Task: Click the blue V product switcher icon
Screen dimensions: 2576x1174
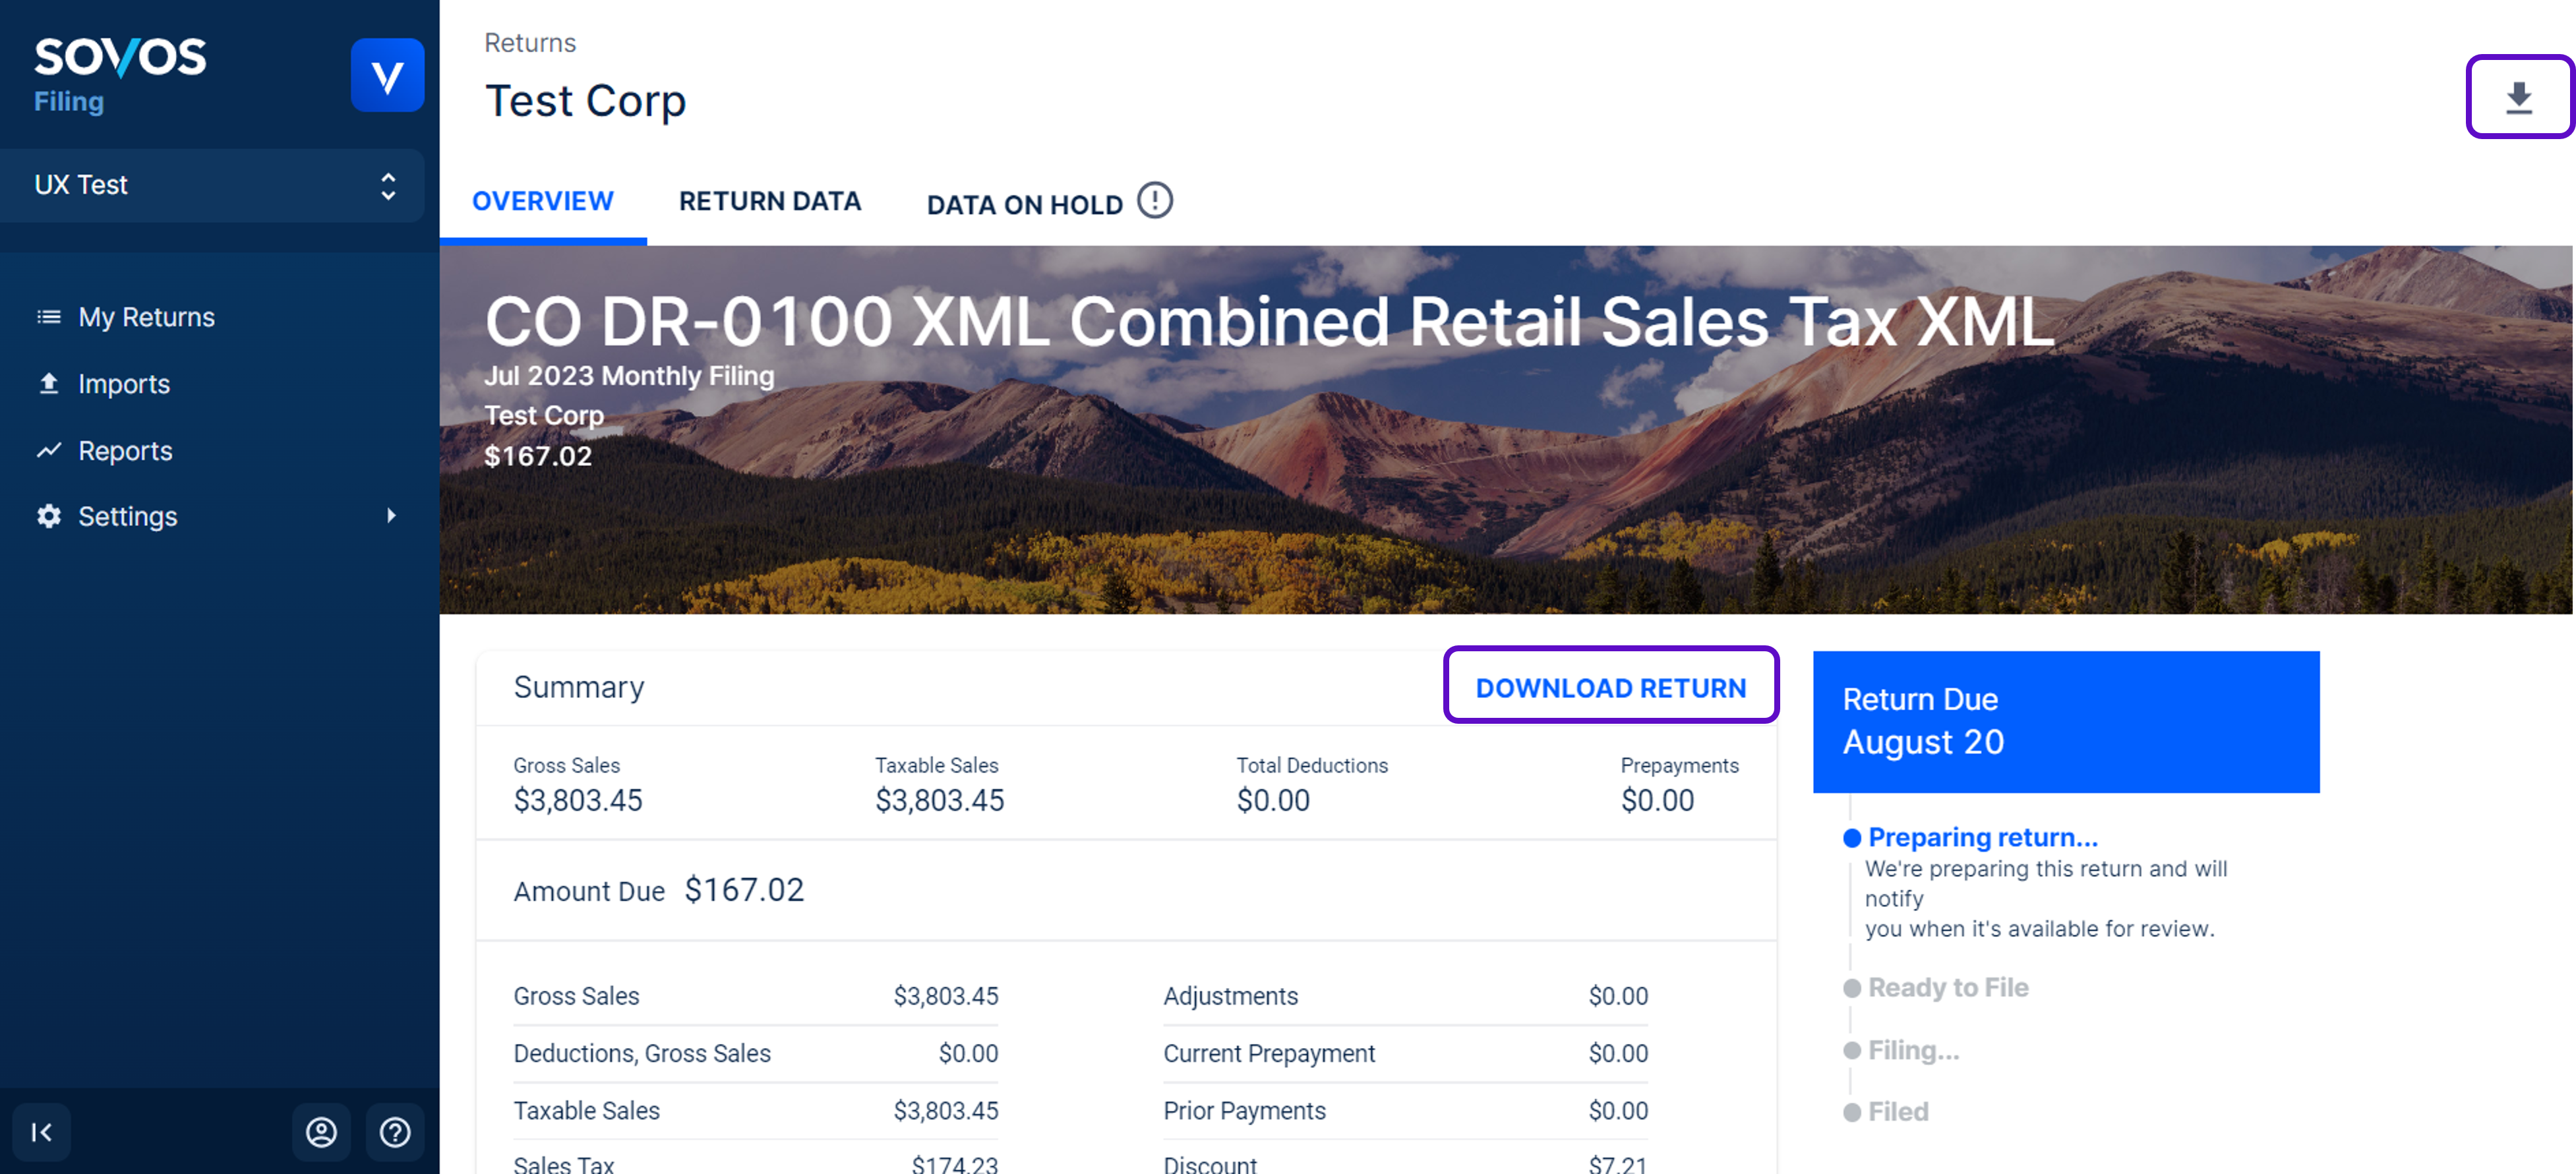Action: click(x=387, y=75)
